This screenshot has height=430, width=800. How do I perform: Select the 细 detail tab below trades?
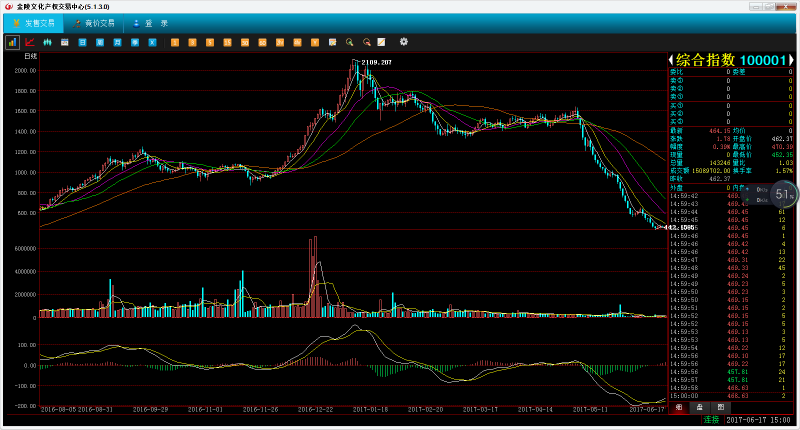[679, 407]
